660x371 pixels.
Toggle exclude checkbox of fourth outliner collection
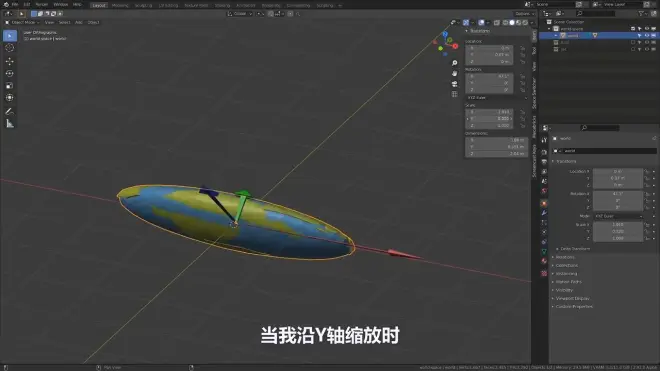633,49
